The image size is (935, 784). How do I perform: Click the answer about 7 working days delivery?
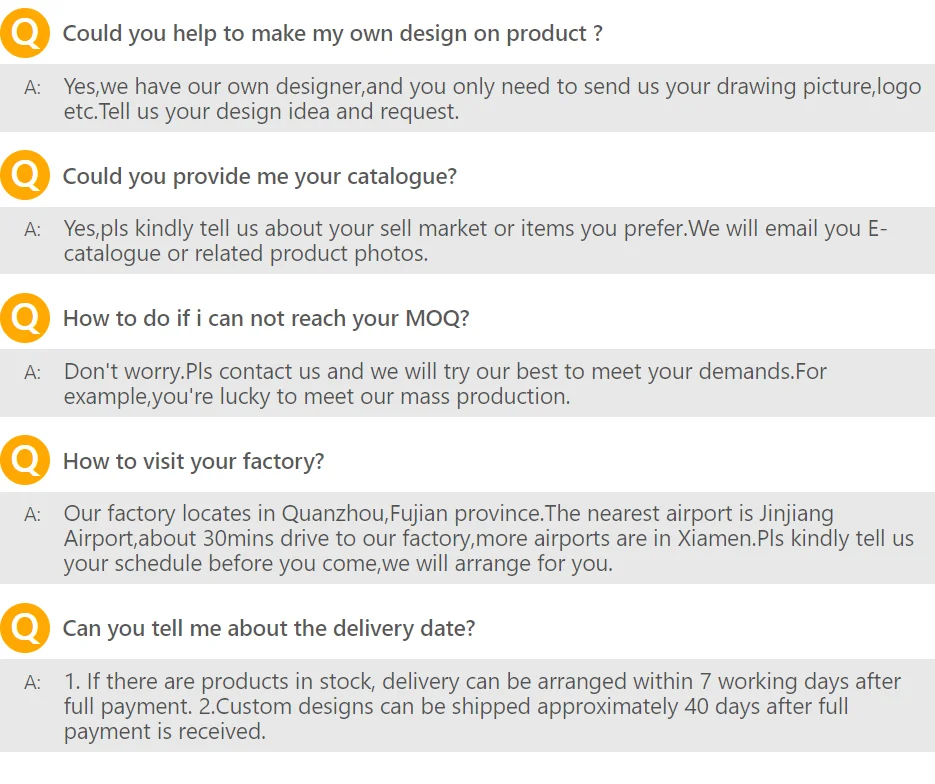point(482,706)
